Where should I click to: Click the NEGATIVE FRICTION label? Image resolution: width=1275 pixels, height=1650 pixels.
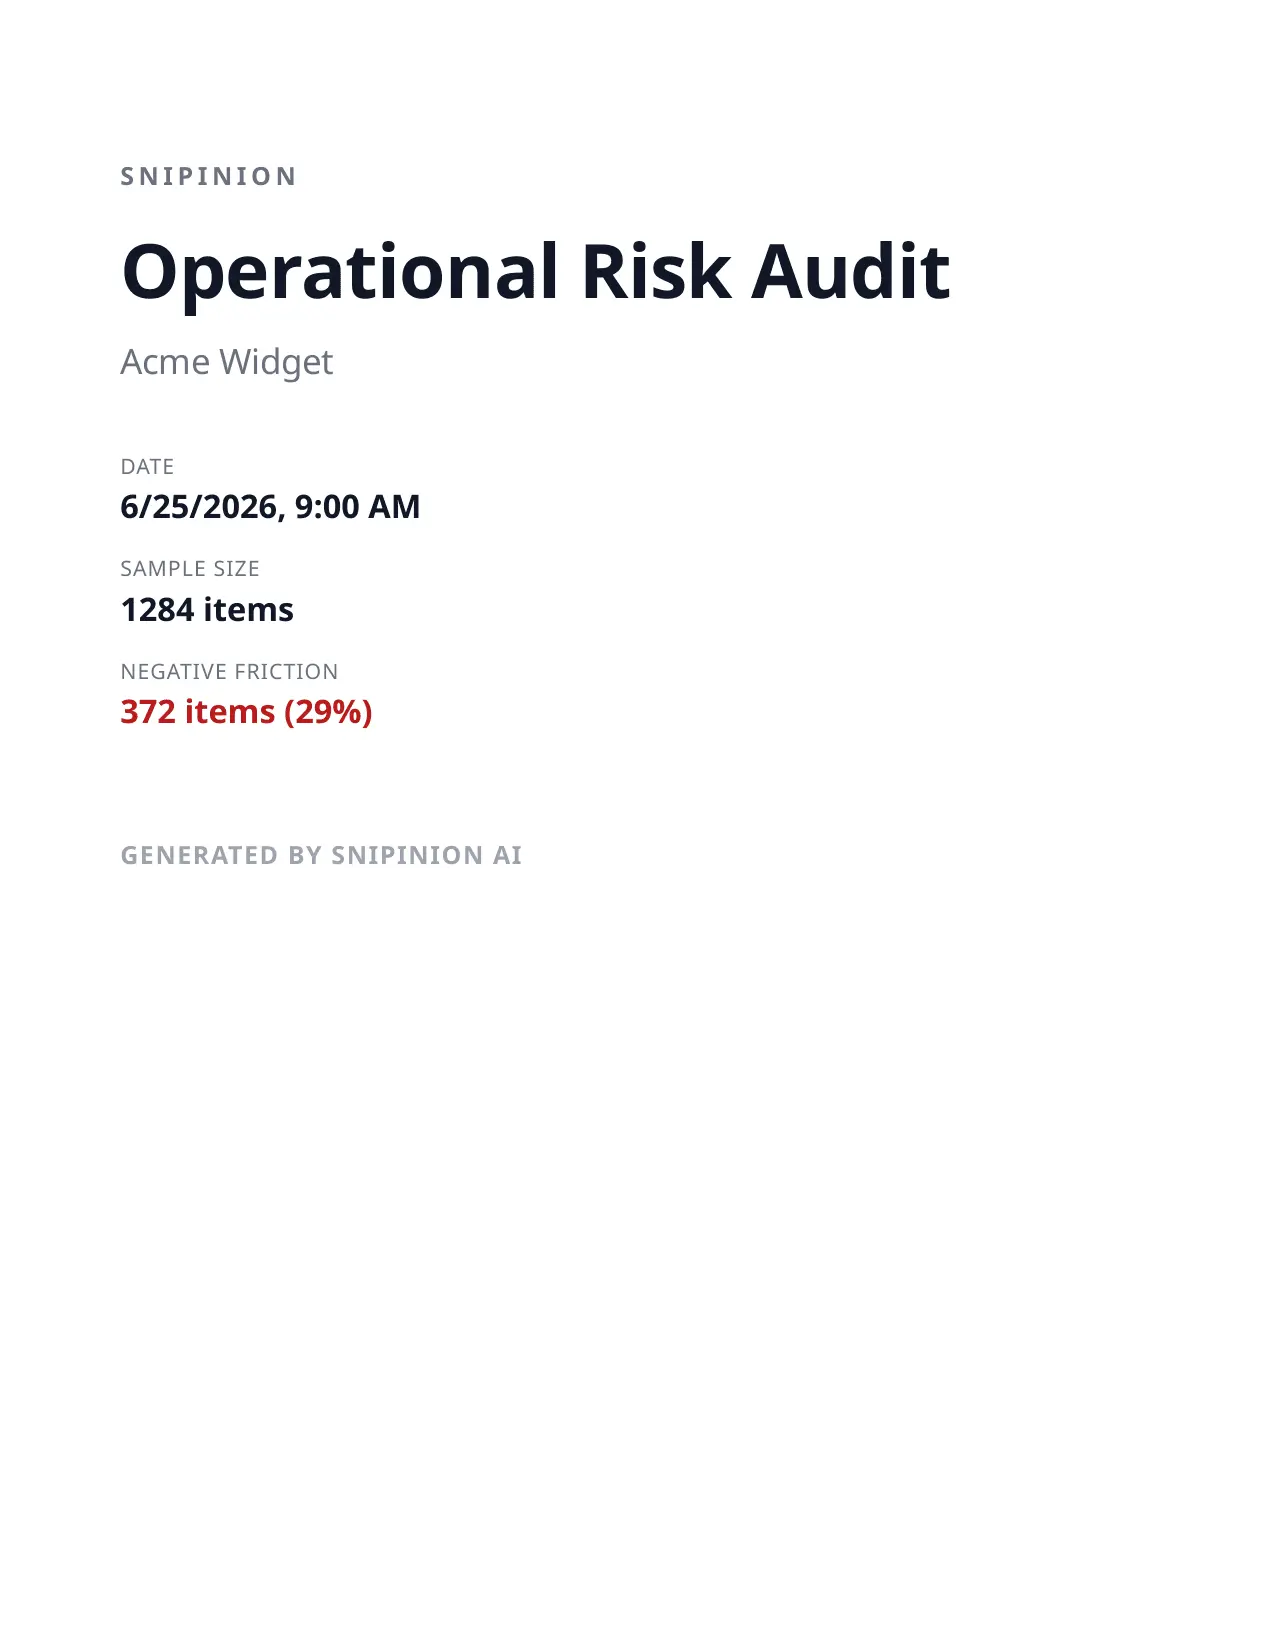point(229,672)
